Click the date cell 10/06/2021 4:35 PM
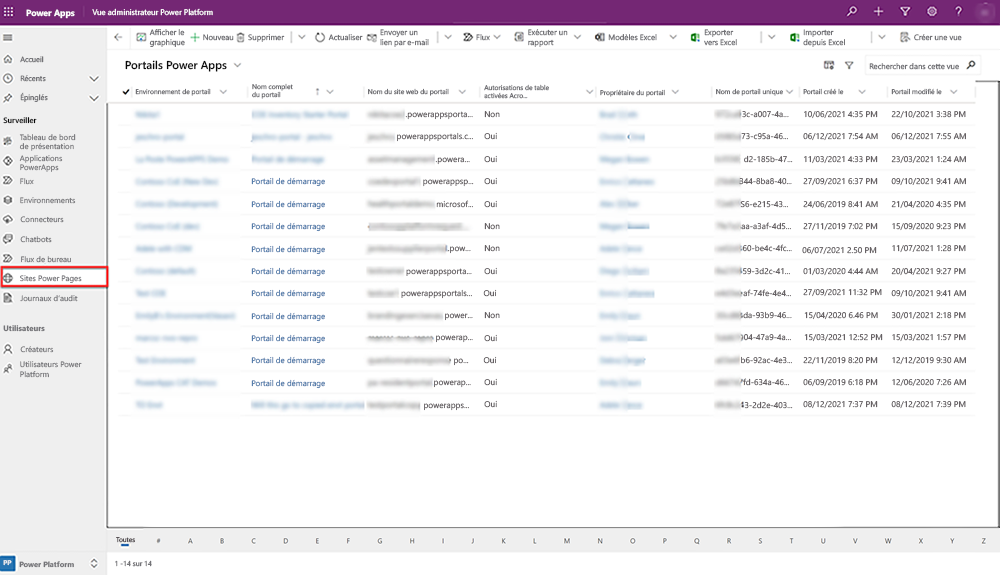The width and height of the screenshot is (1000, 575). [840, 114]
